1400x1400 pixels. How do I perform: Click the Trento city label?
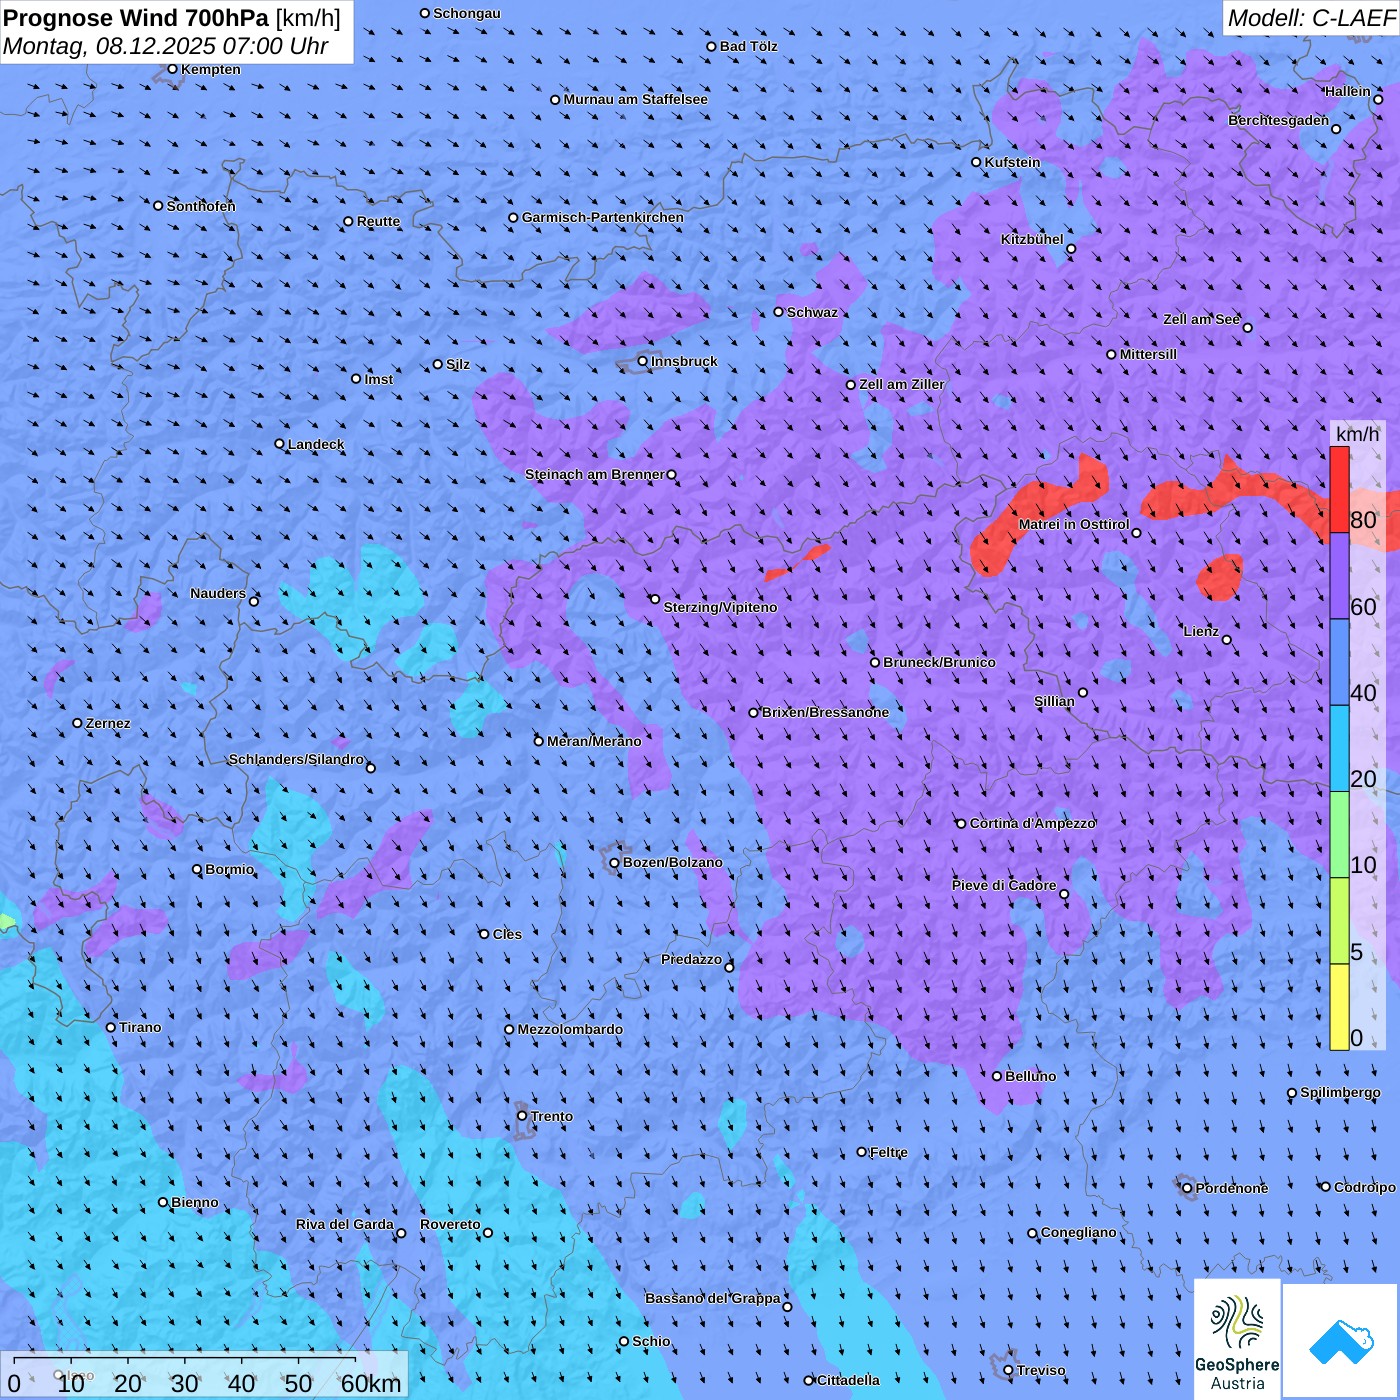pyautogui.click(x=552, y=1116)
